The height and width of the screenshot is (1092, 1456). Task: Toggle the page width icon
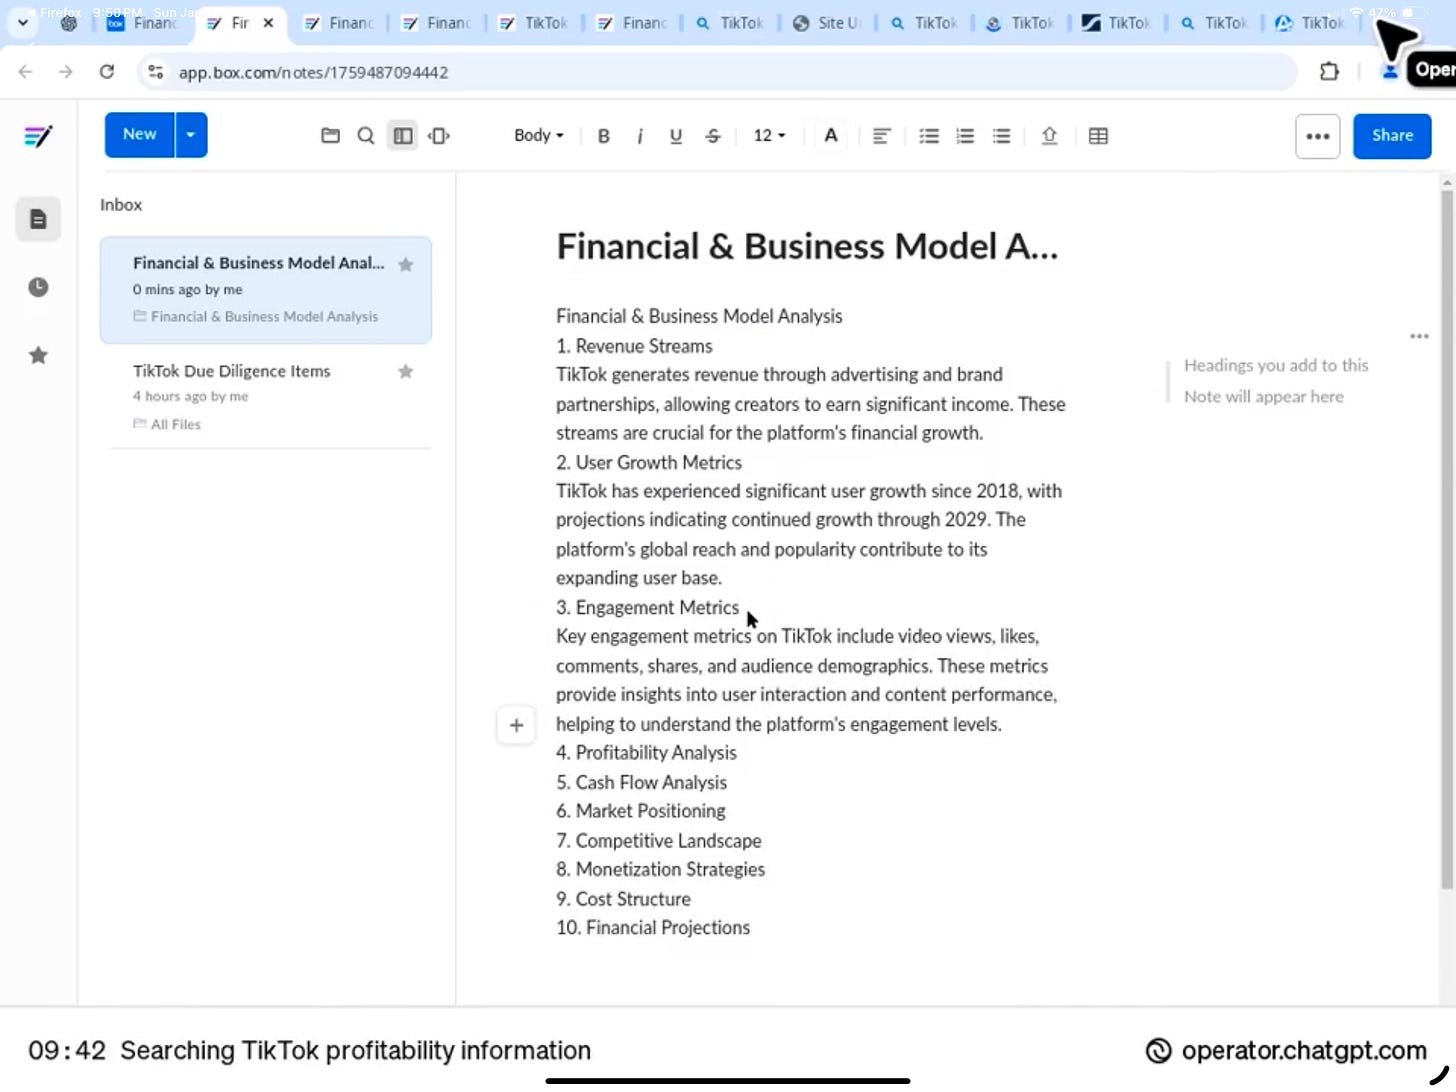pos(439,136)
